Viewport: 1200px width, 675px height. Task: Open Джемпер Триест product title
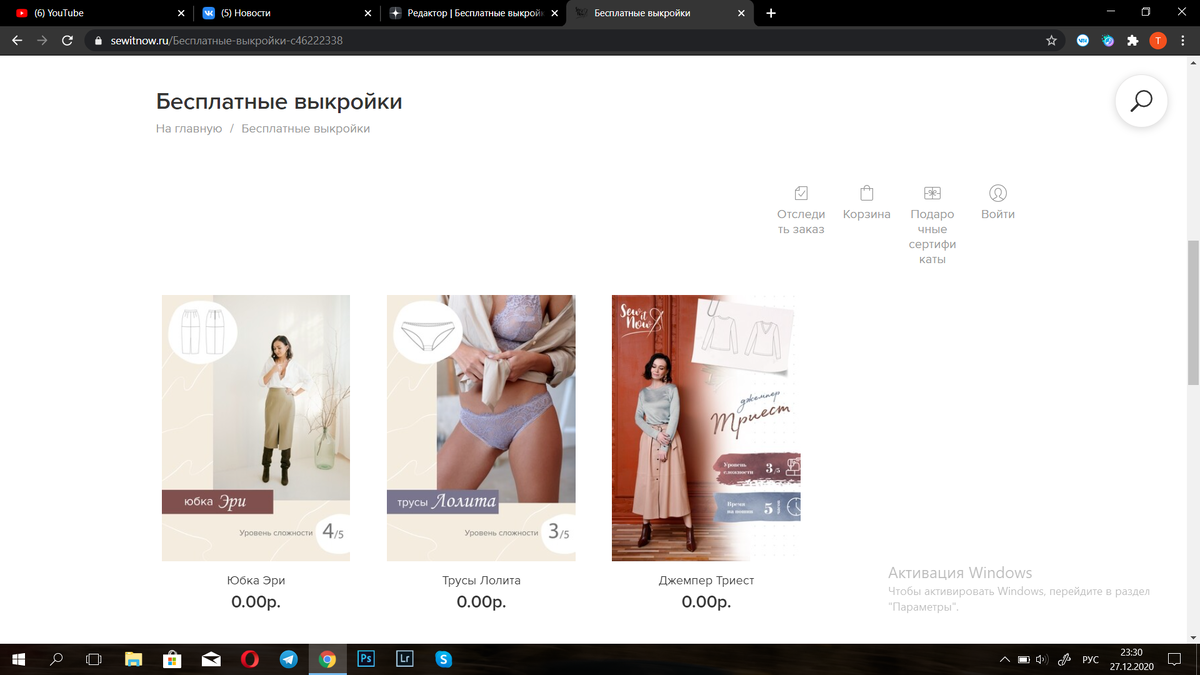[706, 580]
